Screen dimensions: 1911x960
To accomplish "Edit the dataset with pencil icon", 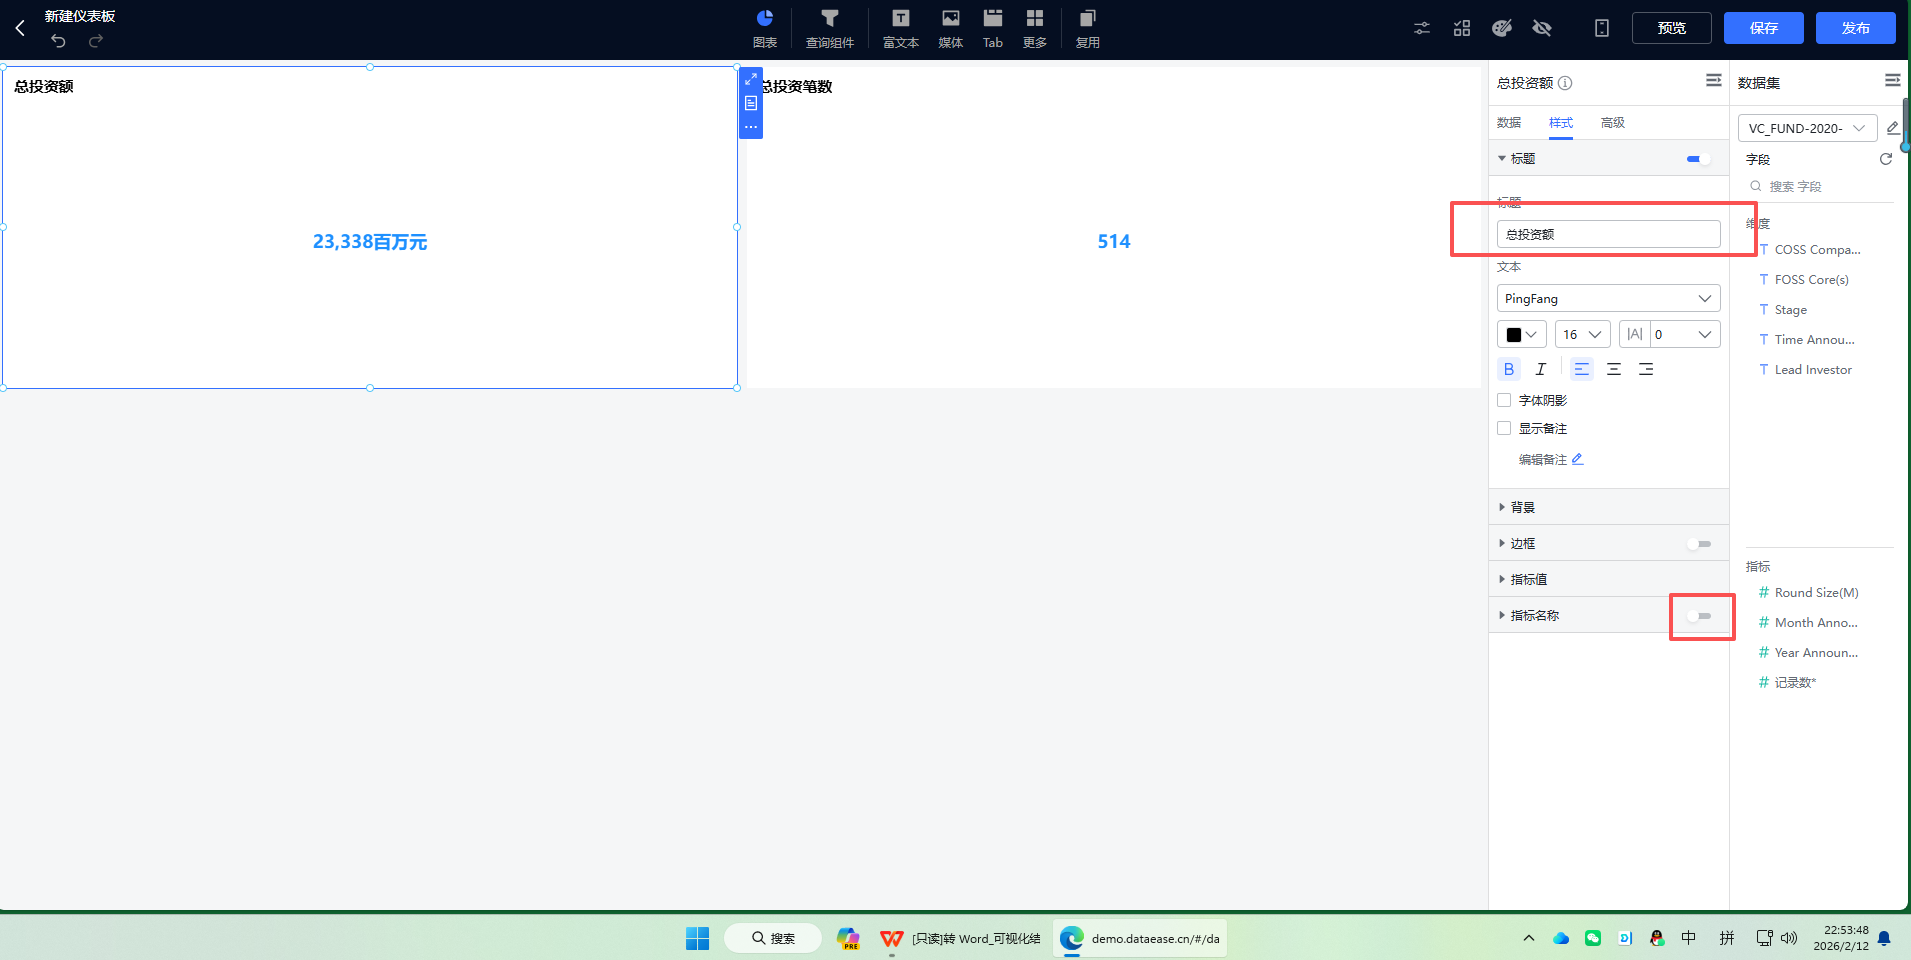I will [1893, 128].
